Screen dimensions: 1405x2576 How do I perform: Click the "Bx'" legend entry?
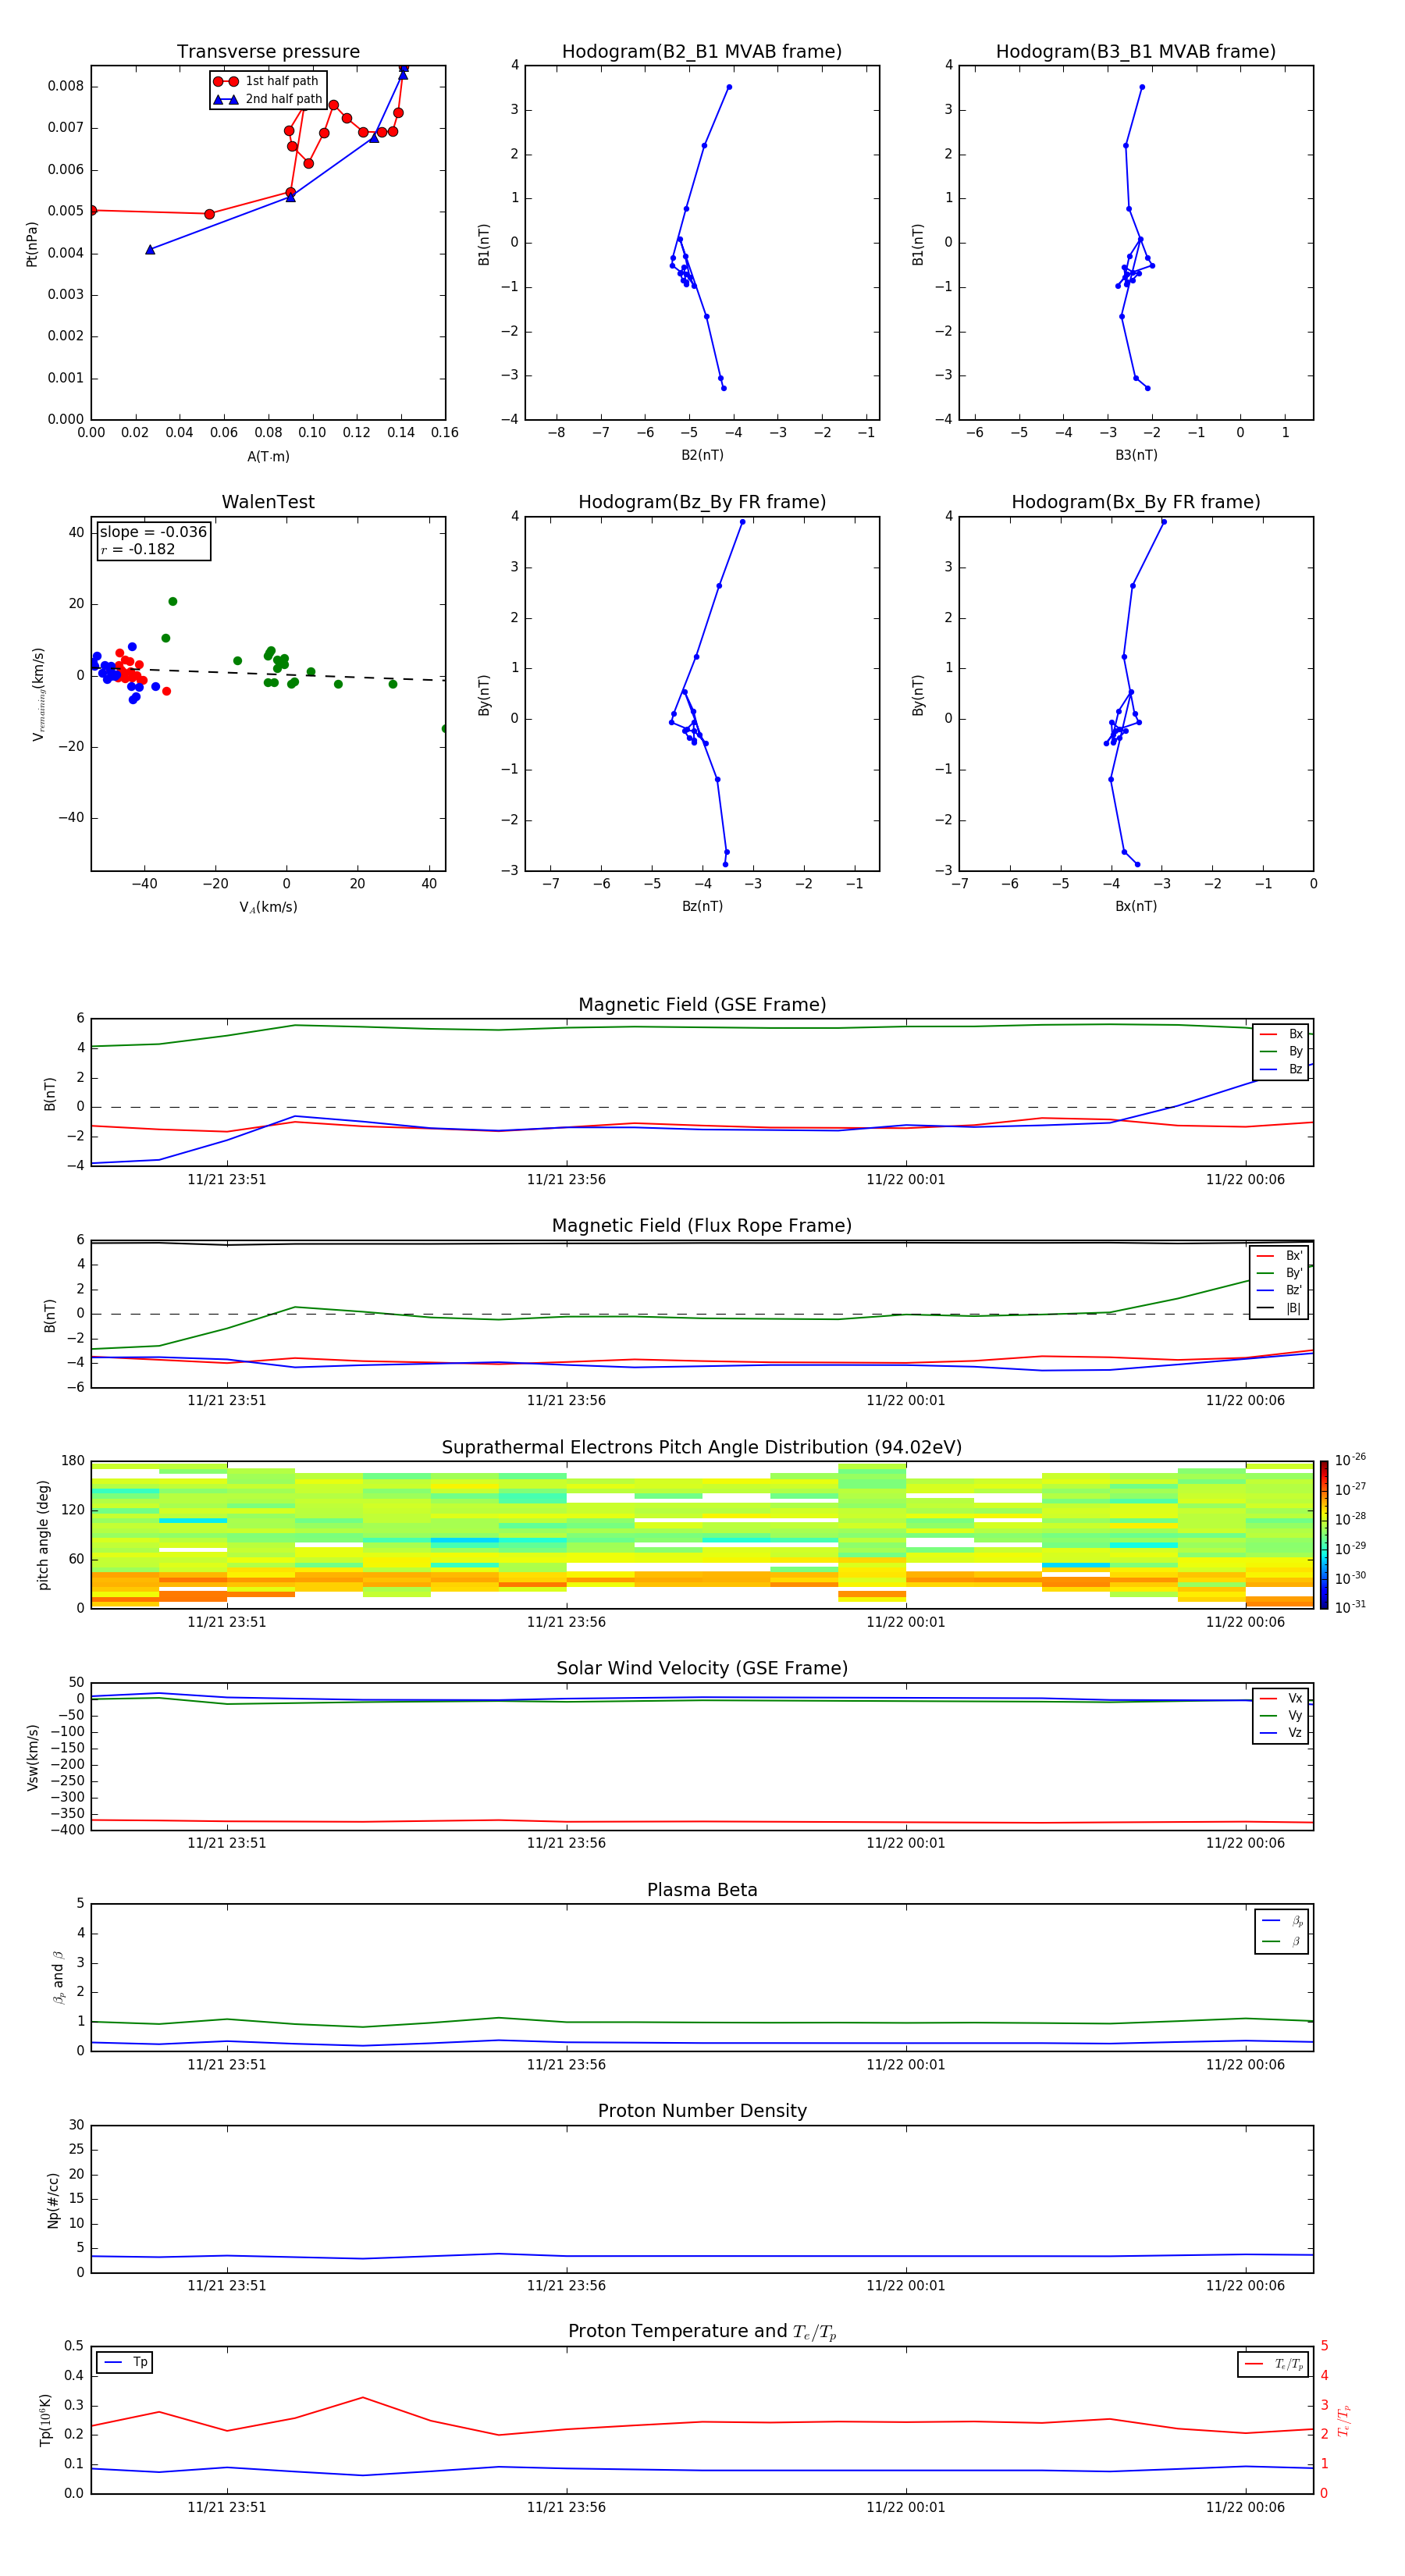(x=1280, y=1256)
